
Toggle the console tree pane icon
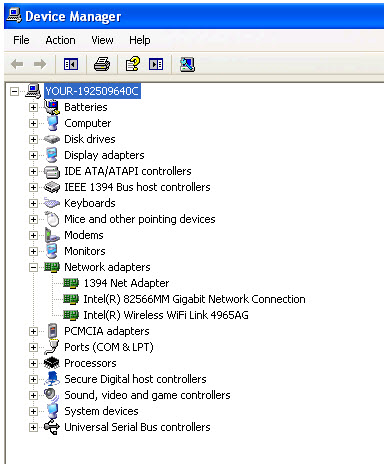click(x=71, y=64)
